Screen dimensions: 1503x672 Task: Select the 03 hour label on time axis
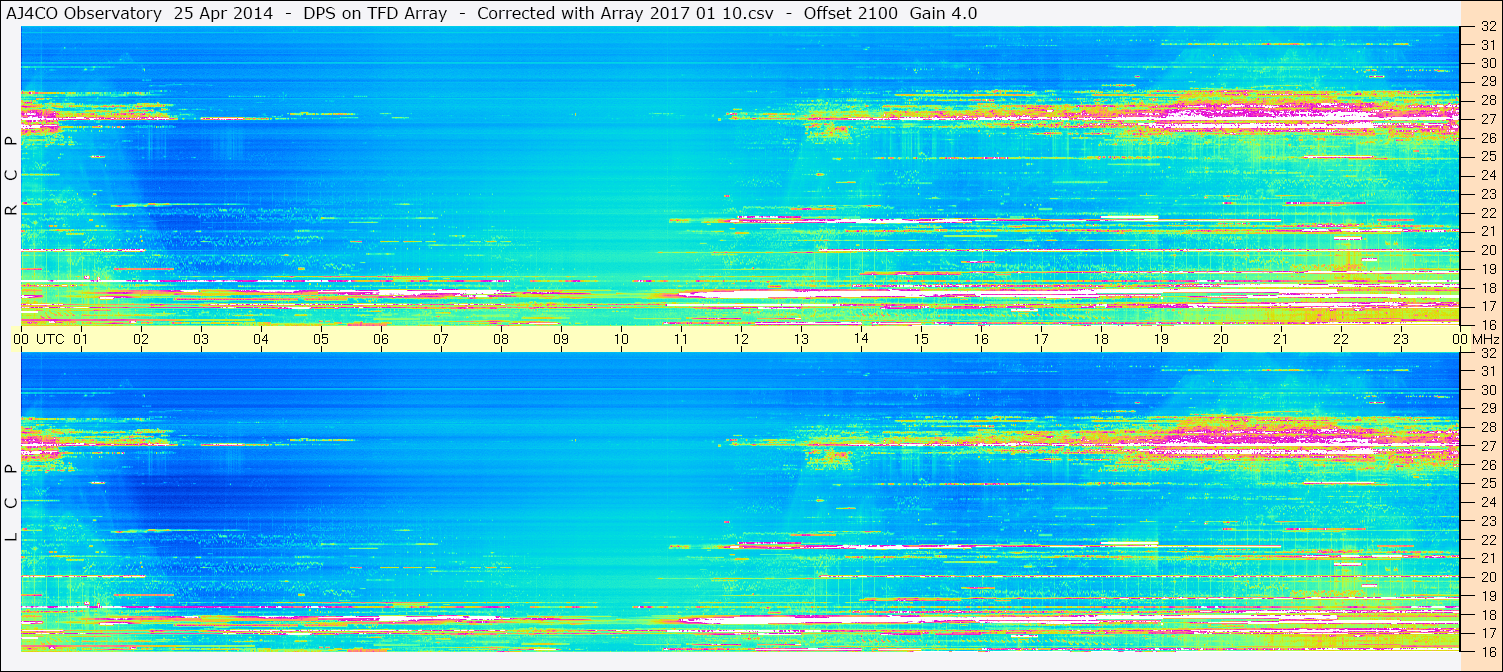click(x=201, y=339)
